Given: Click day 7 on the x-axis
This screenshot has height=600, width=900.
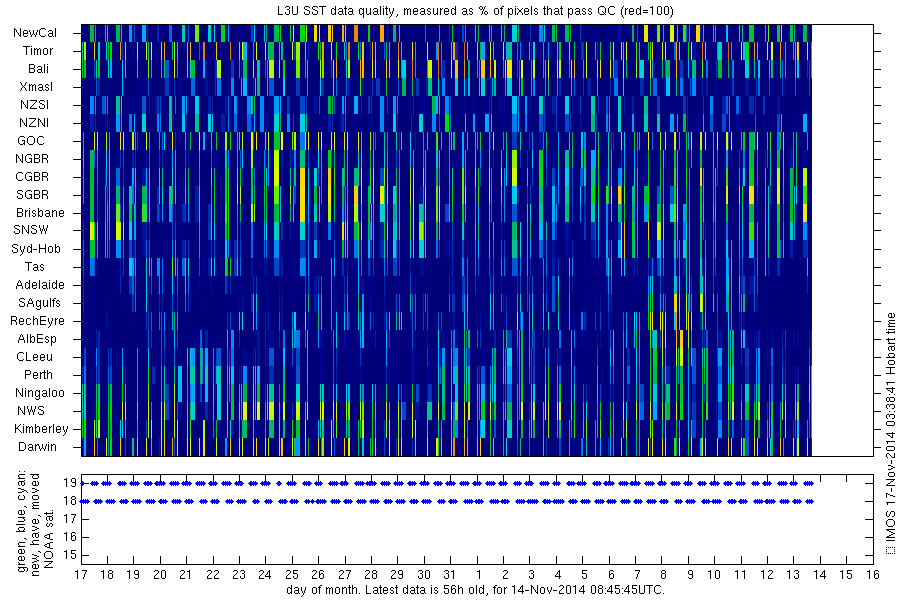Looking at the screenshot, I should point(637,575).
